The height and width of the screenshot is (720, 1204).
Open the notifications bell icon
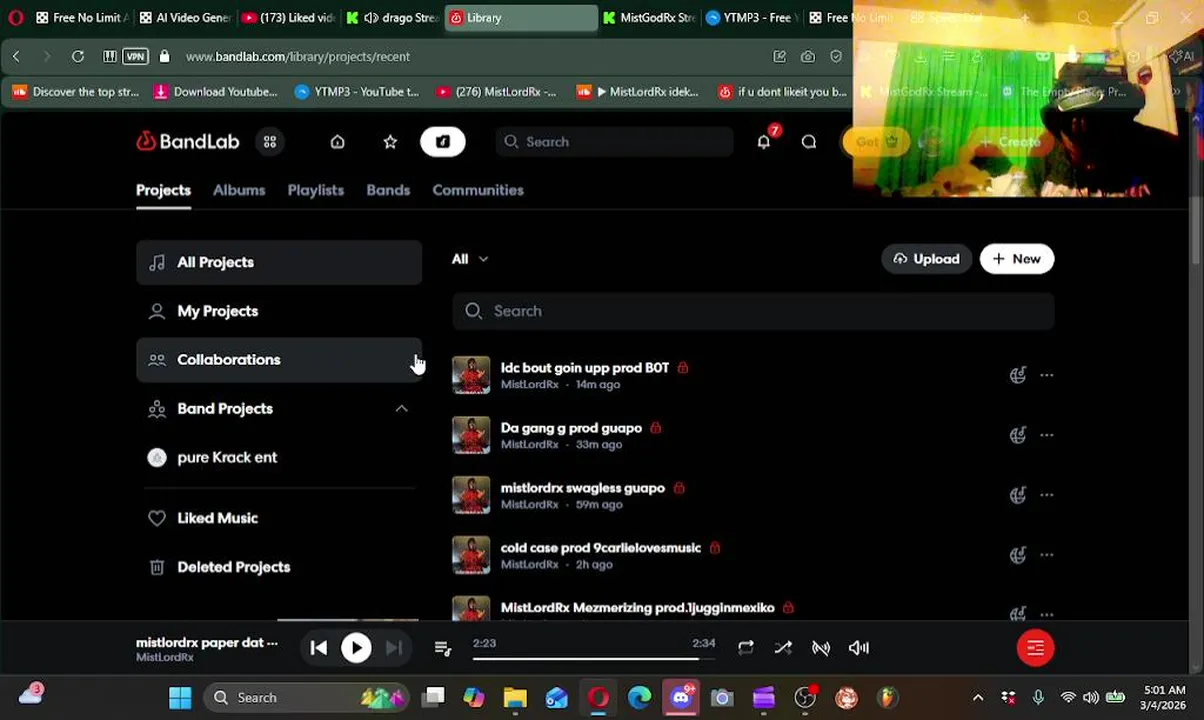point(764,142)
